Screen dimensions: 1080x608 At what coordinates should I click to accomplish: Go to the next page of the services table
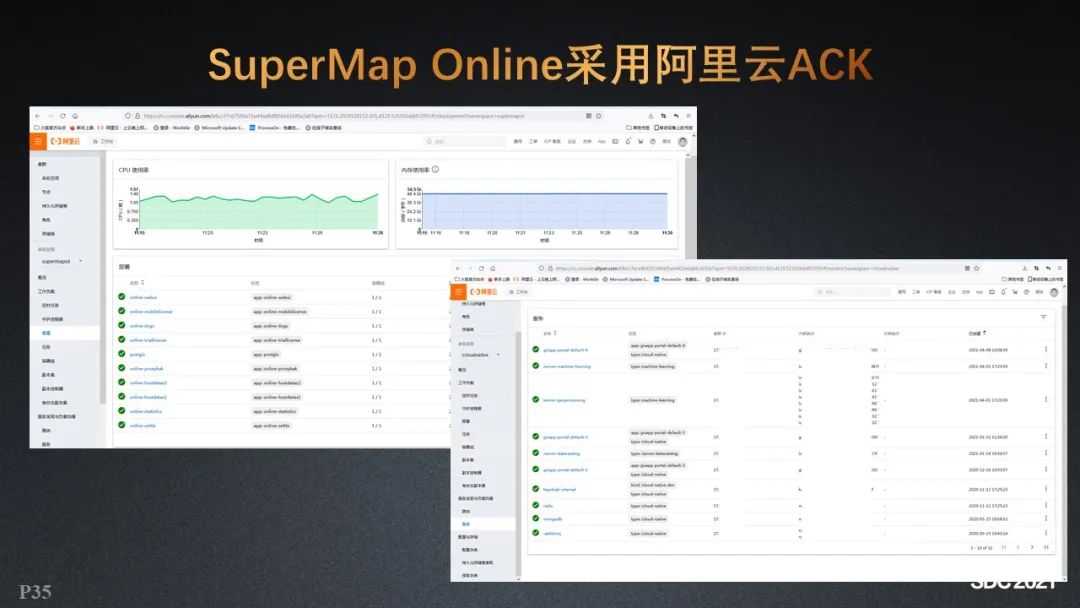[x=1032, y=547]
